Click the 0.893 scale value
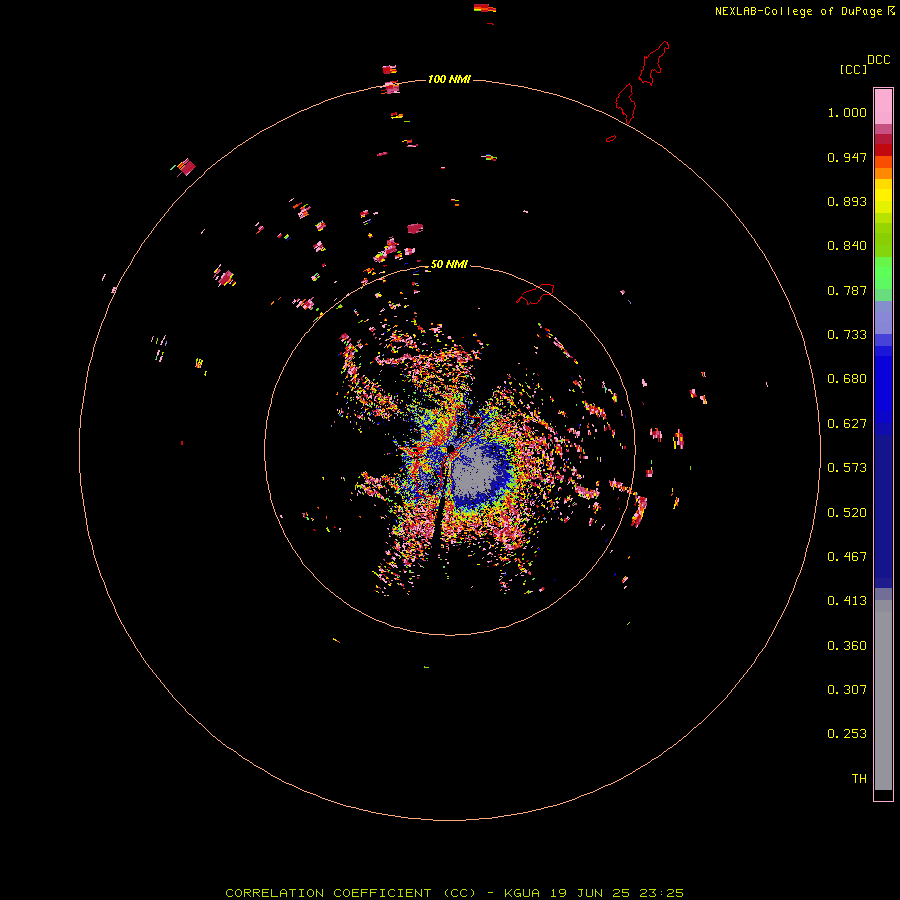Image resolution: width=900 pixels, height=900 pixels. click(847, 201)
